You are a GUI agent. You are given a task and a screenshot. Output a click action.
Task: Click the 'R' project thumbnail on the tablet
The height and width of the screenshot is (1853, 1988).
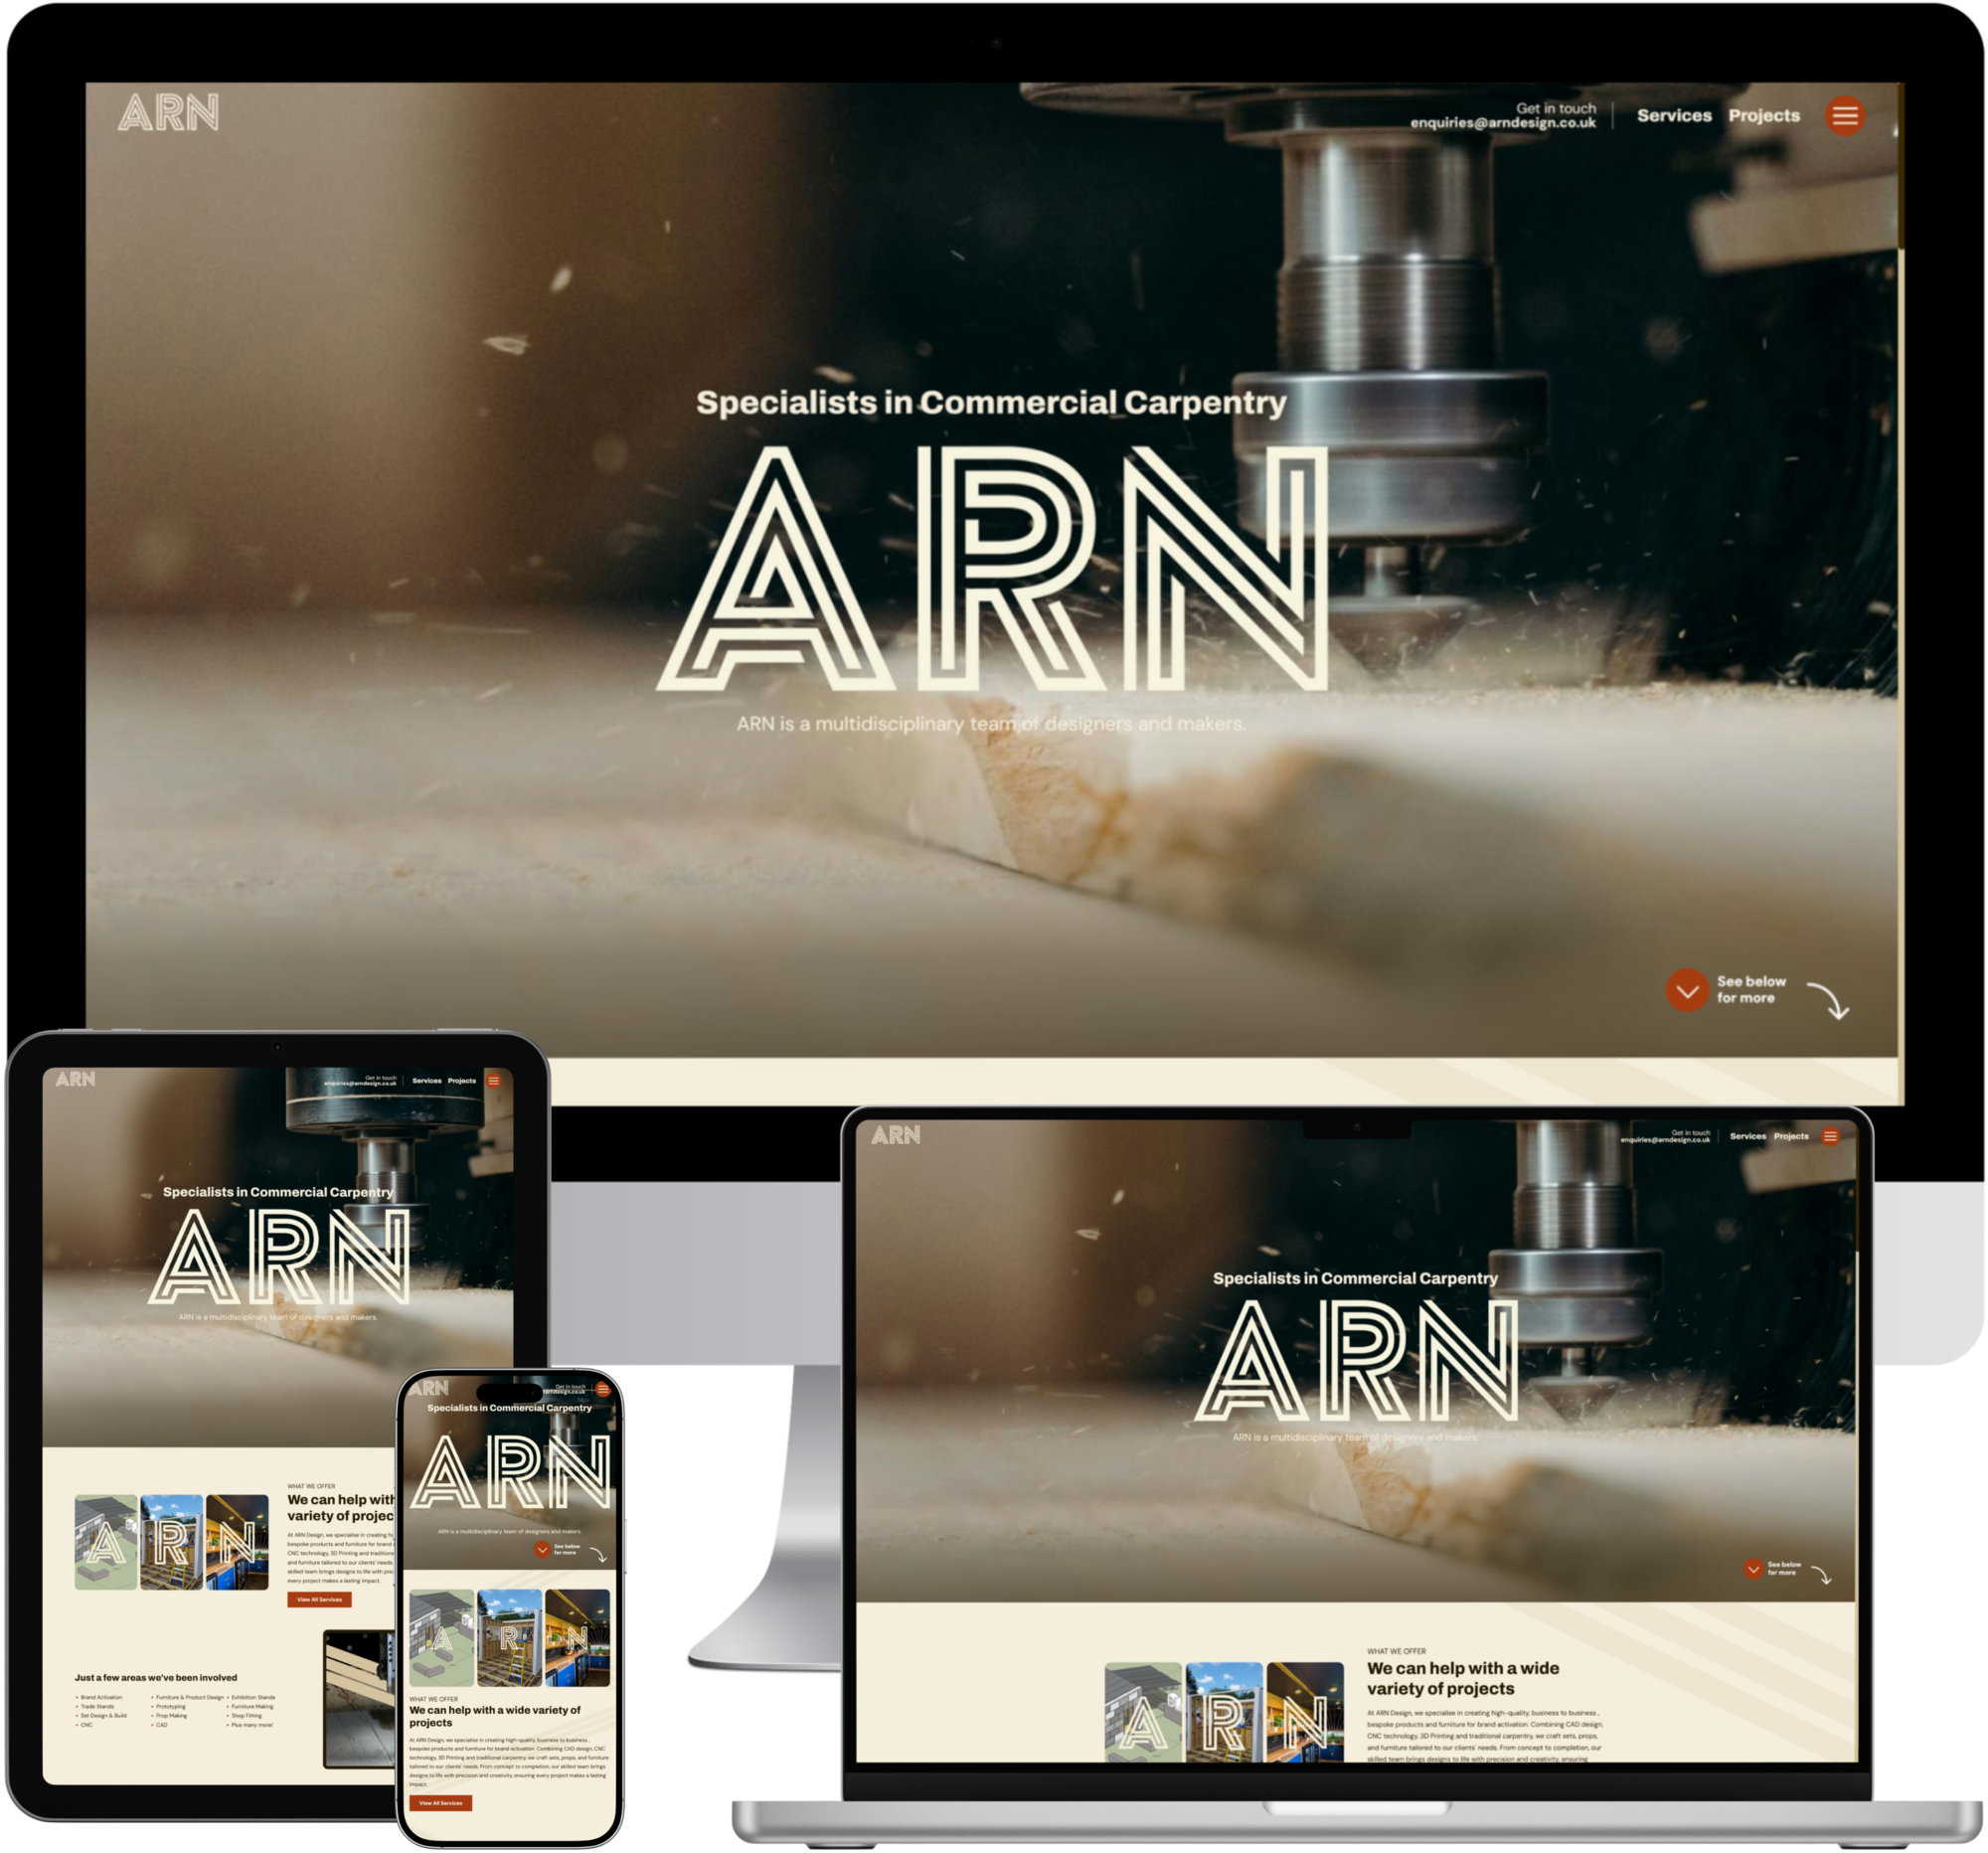171,1542
